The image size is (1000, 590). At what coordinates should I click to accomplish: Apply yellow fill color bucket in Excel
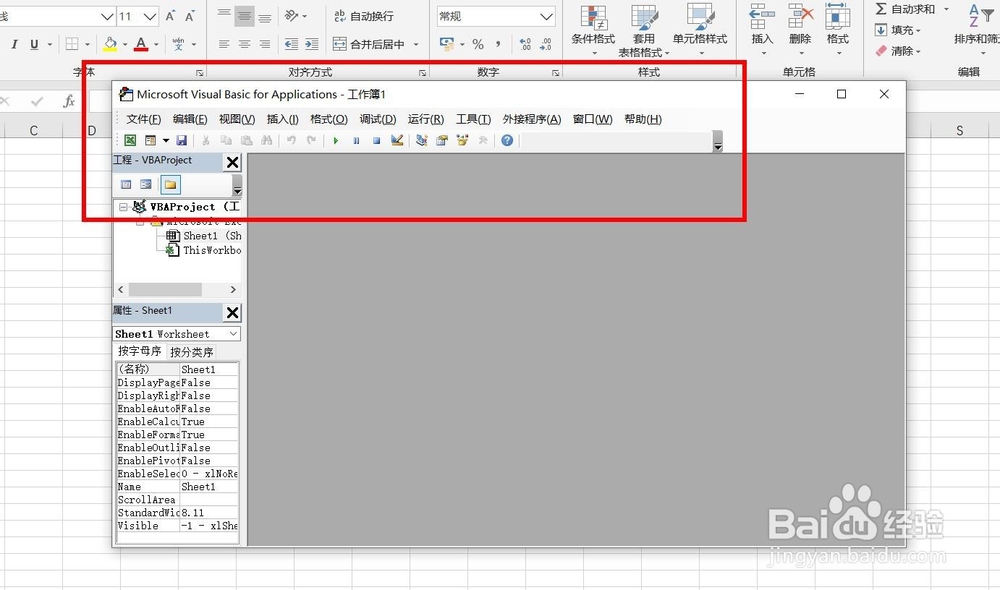[x=110, y=44]
